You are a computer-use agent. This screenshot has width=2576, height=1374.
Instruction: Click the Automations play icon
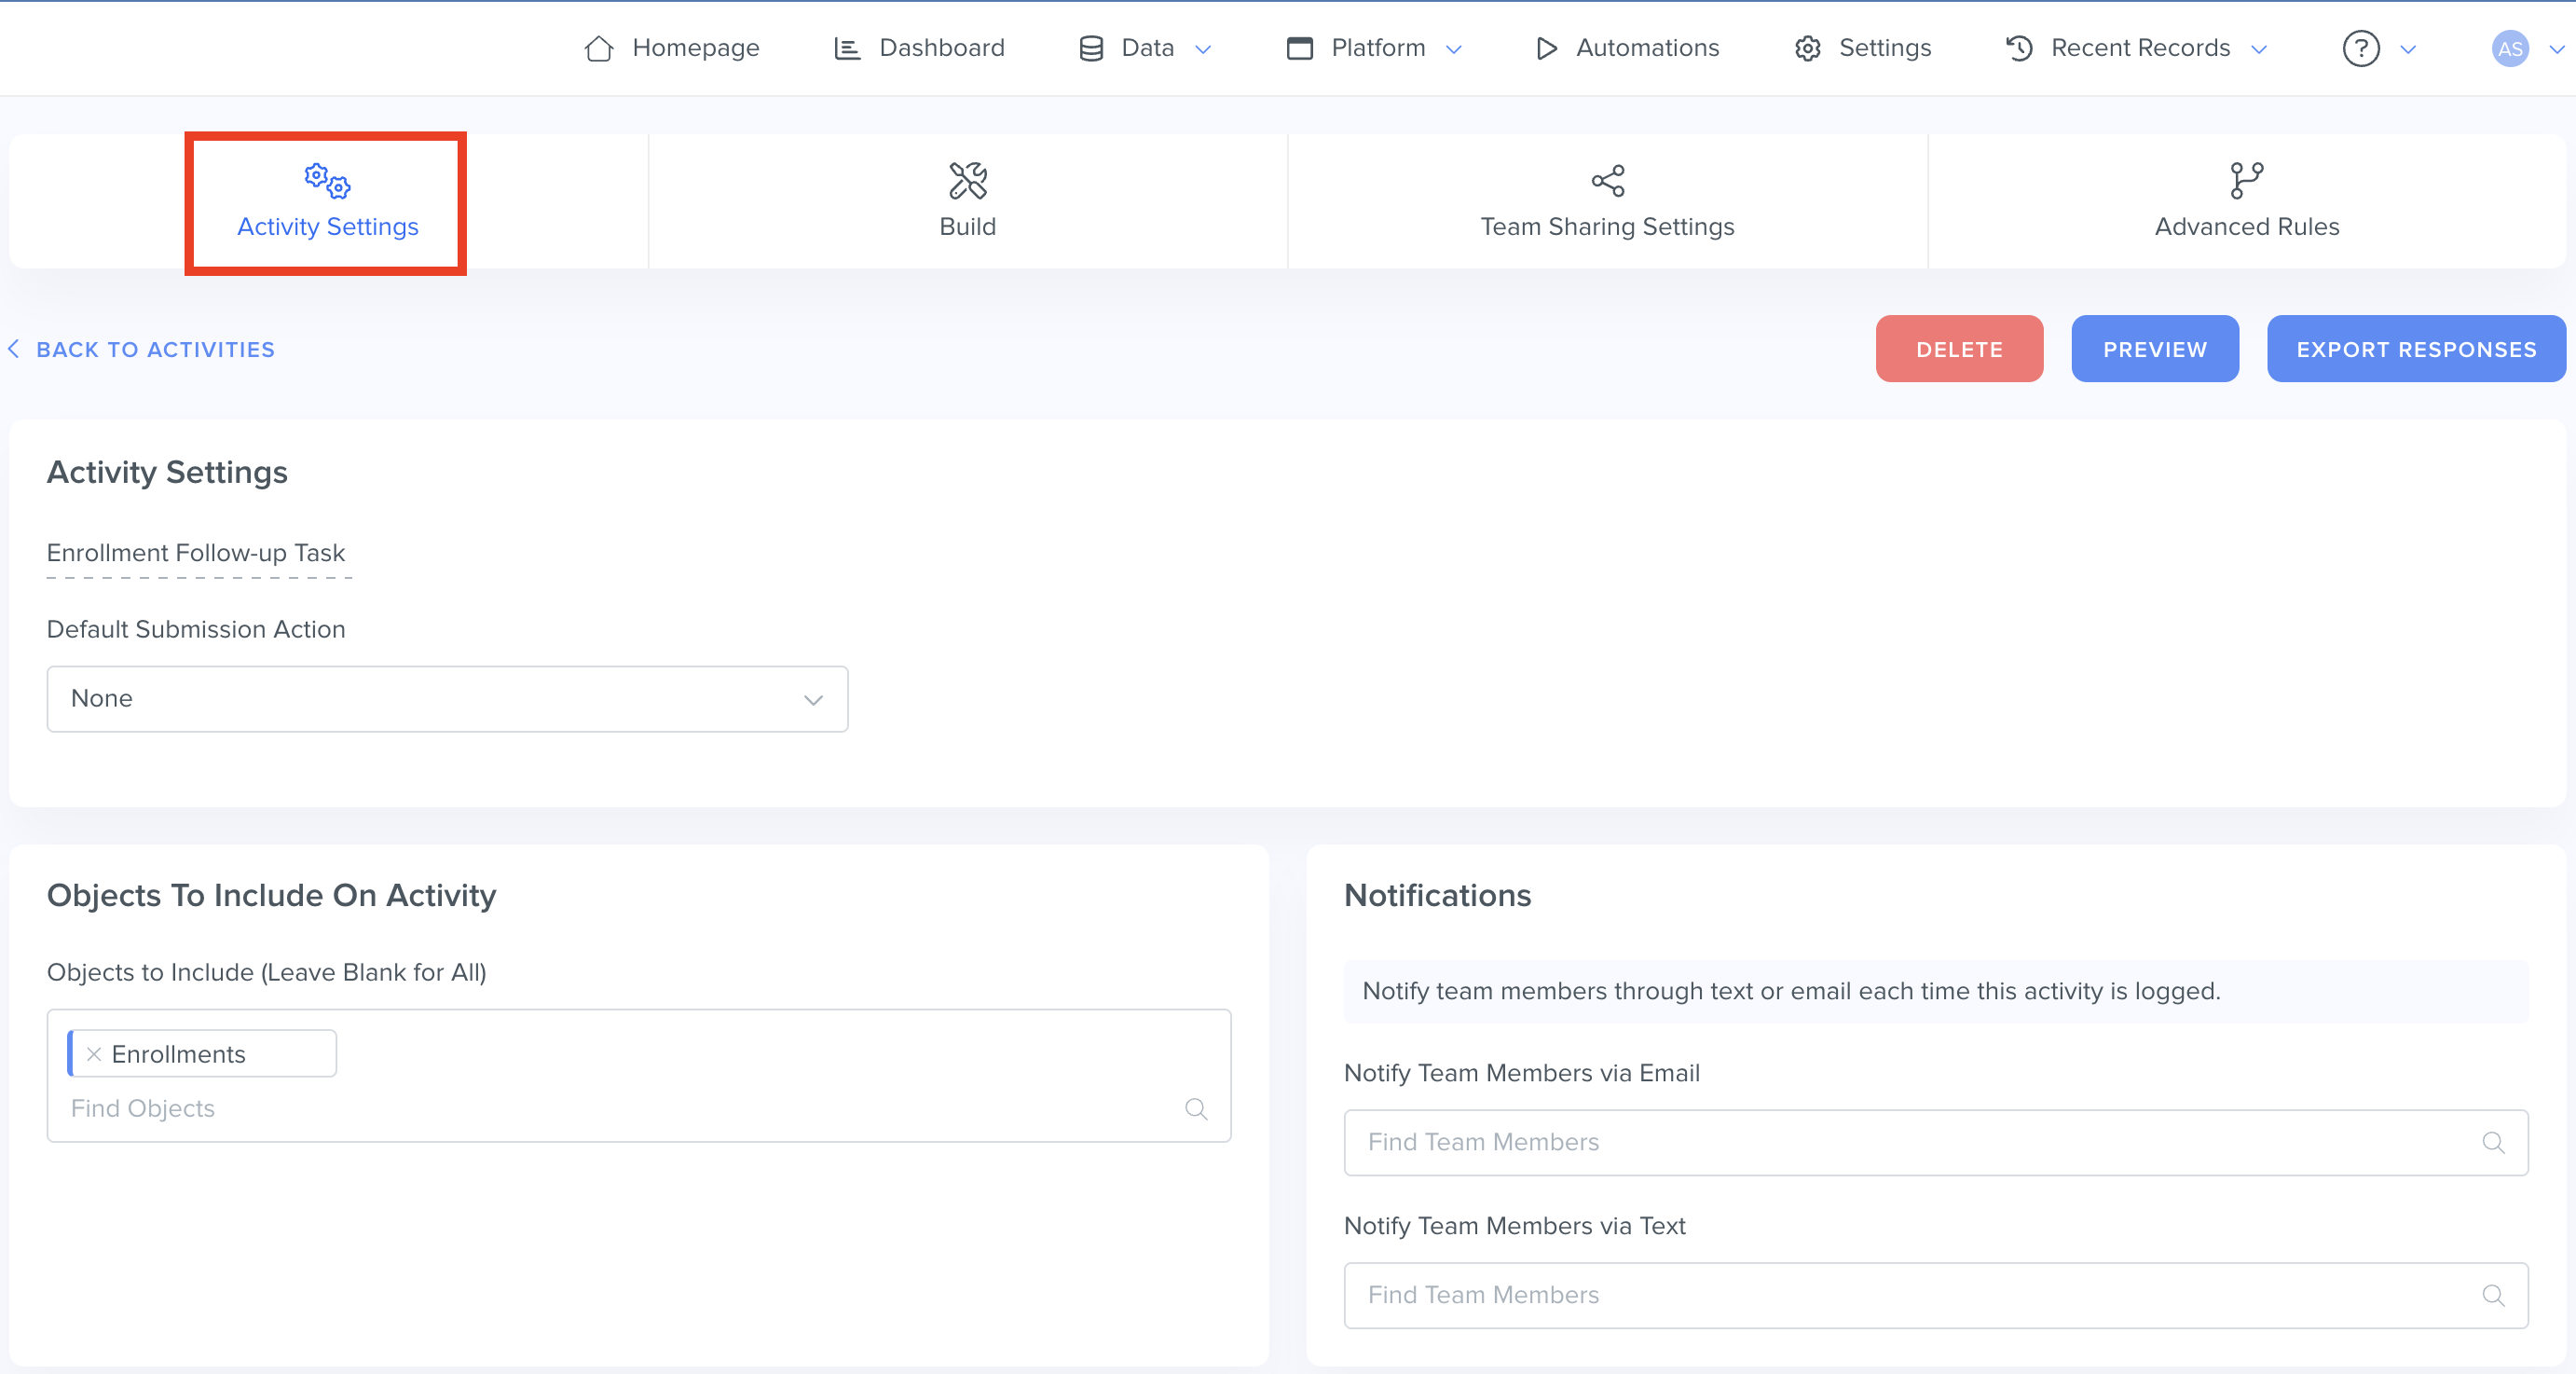point(1546,48)
